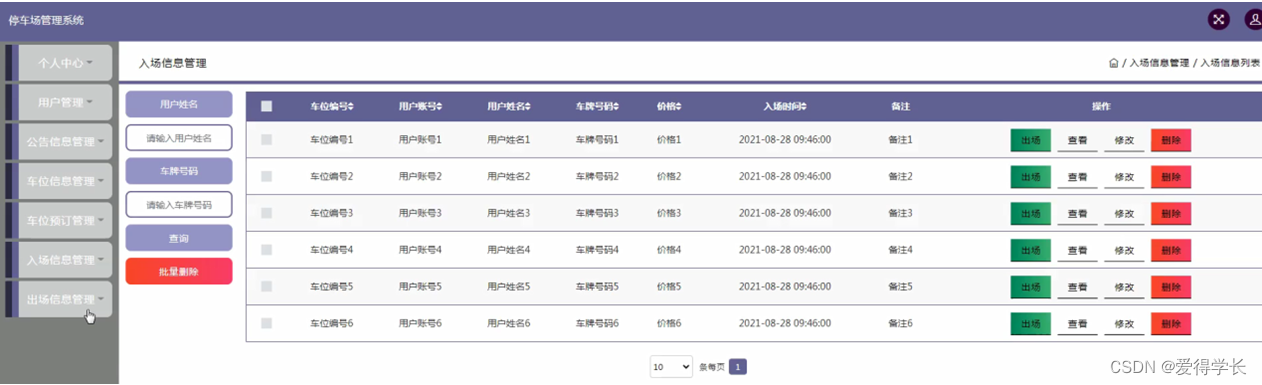The image size is (1262, 385).
Task: Click 出场 button in 车位编号6 row
Action: tap(1030, 324)
